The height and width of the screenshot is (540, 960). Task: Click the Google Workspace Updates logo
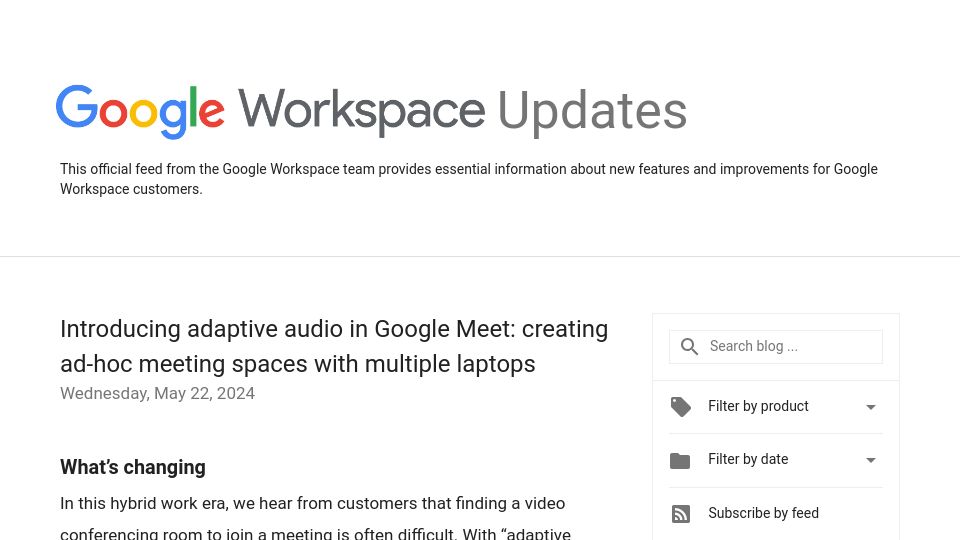pos(371,111)
